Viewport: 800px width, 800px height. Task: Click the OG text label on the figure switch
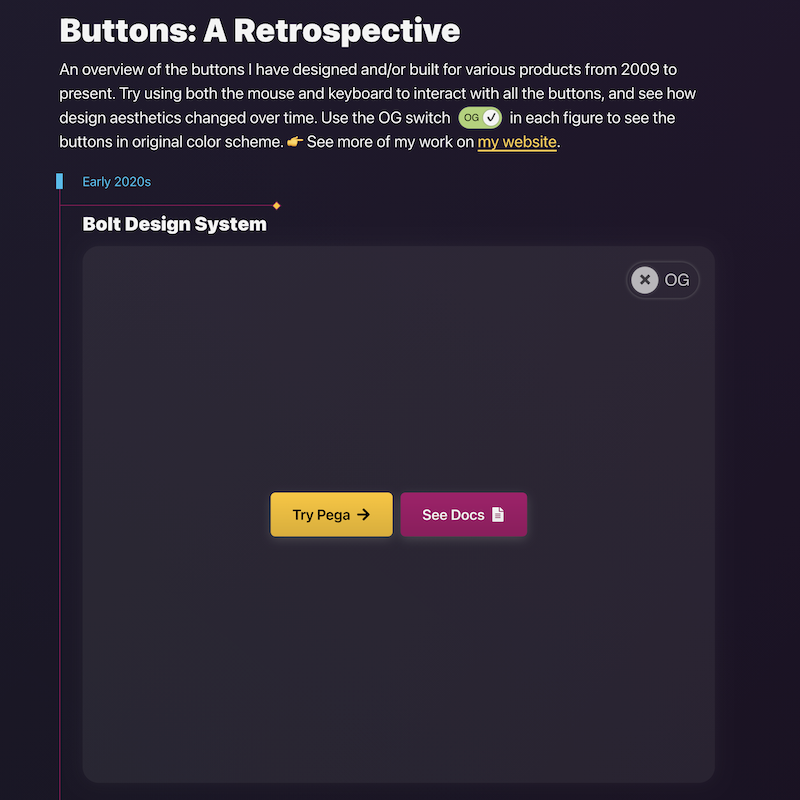click(x=677, y=280)
